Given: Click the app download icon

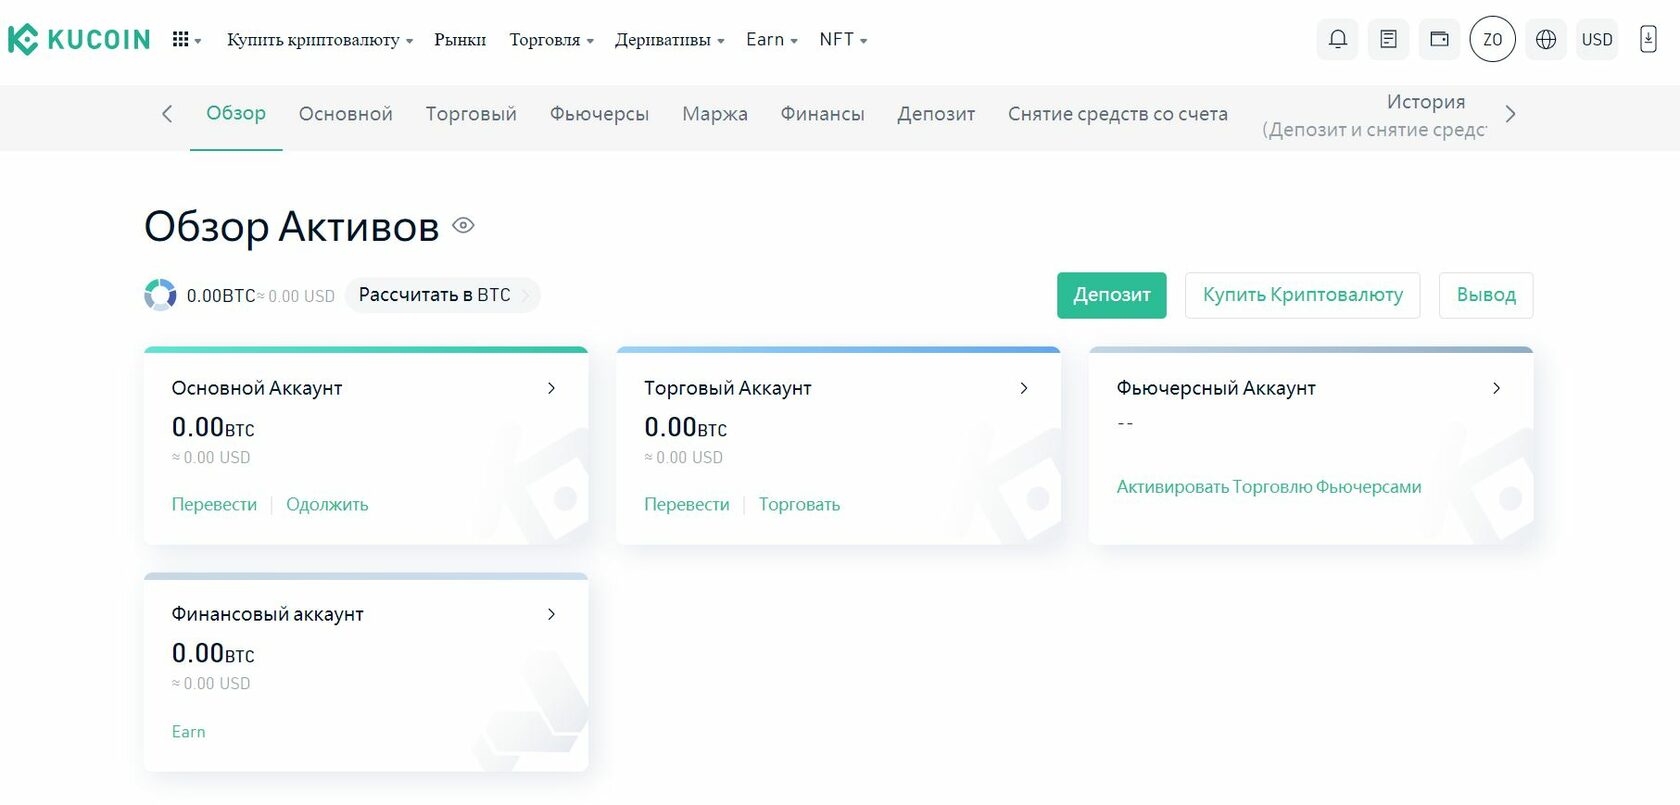Looking at the screenshot, I should pyautogui.click(x=1648, y=39).
